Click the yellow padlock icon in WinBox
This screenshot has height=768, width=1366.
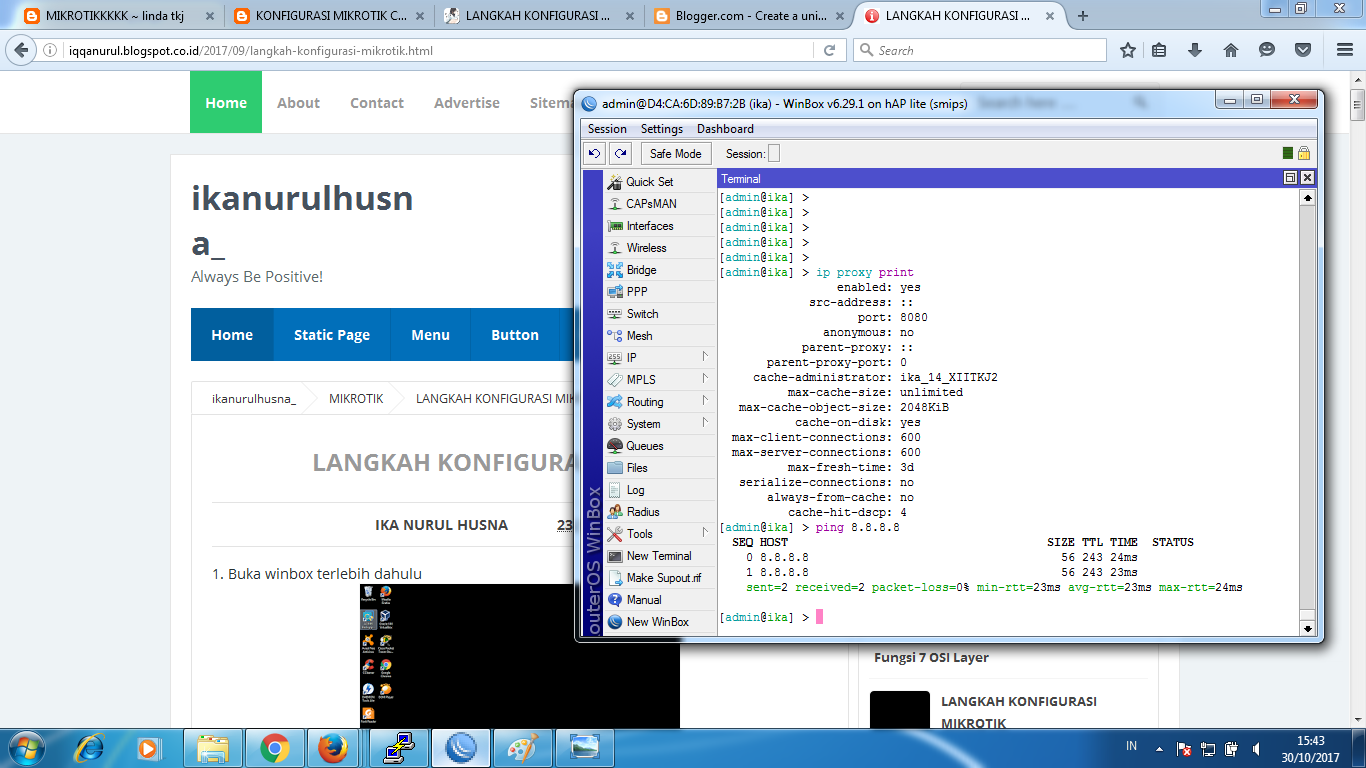tap(1304, 153)
